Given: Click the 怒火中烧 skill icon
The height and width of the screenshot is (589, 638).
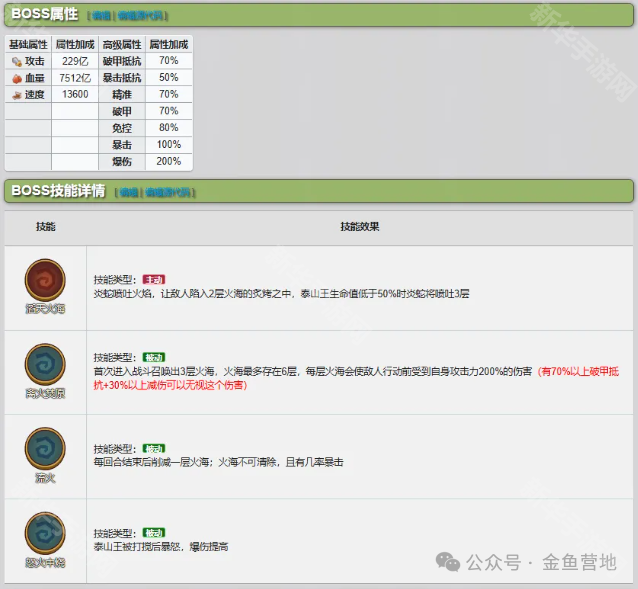Looking at the screenshot, I should tap(45, 532).
